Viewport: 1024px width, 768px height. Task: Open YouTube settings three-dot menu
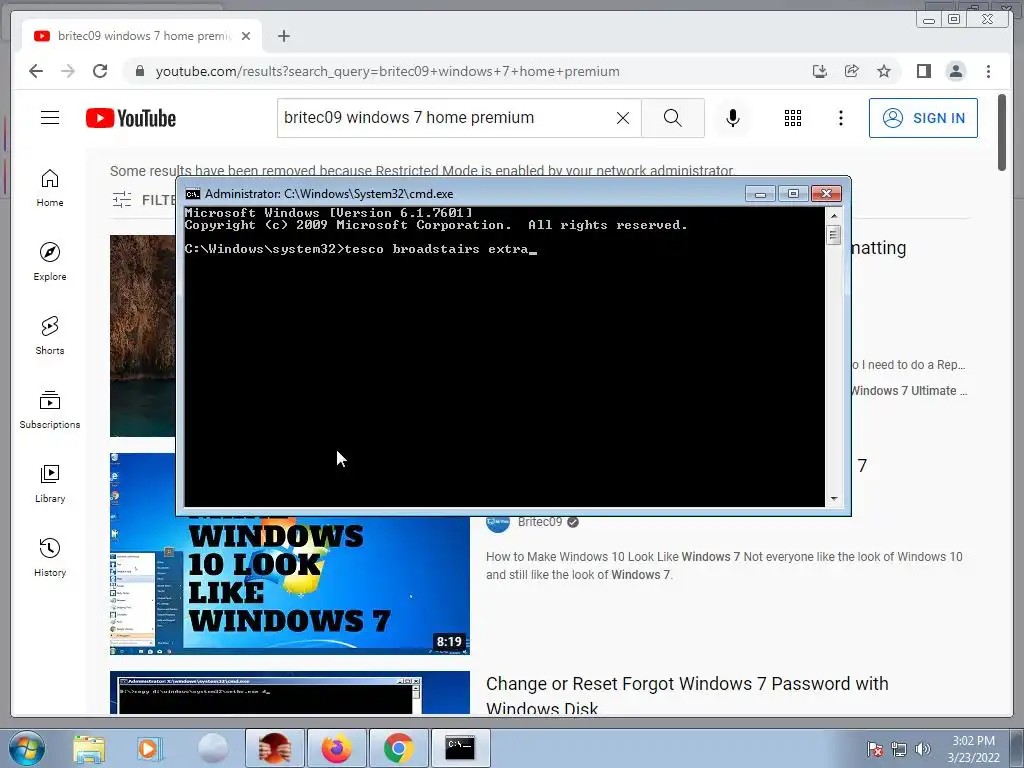pyautogui.click(x=841, y=118)
